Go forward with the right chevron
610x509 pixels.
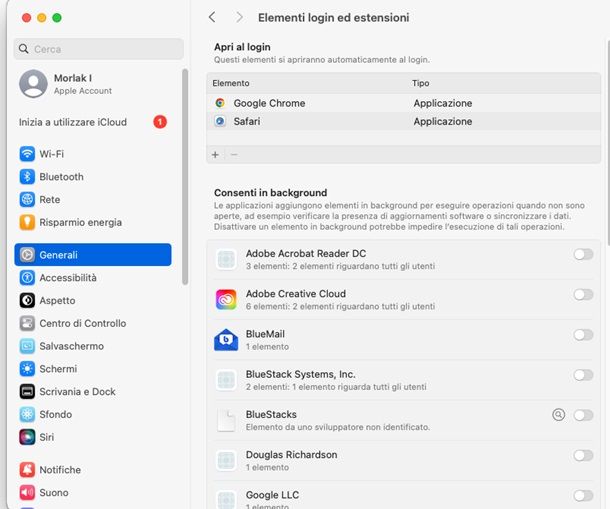pyautogui.click(x=240, y=17)
